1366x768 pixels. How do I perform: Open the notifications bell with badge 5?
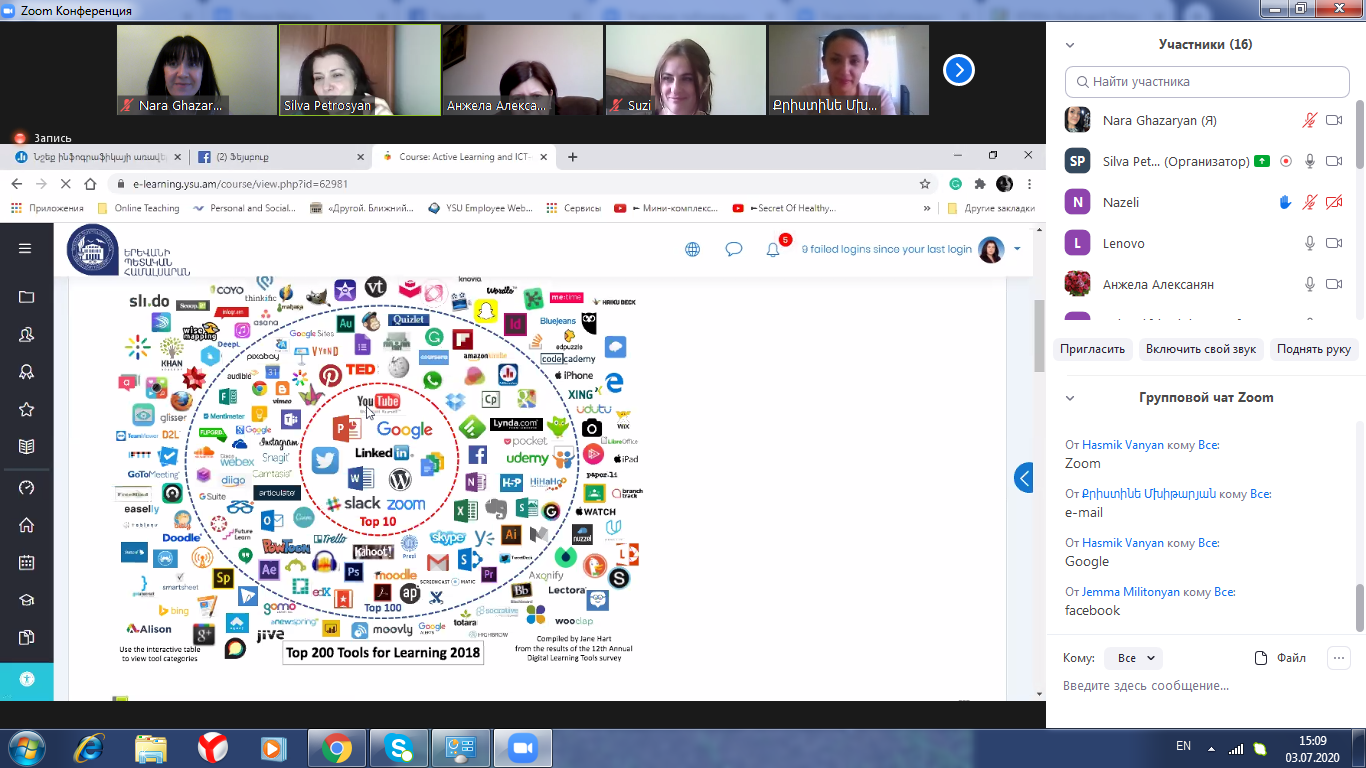[x=773, y=249]
